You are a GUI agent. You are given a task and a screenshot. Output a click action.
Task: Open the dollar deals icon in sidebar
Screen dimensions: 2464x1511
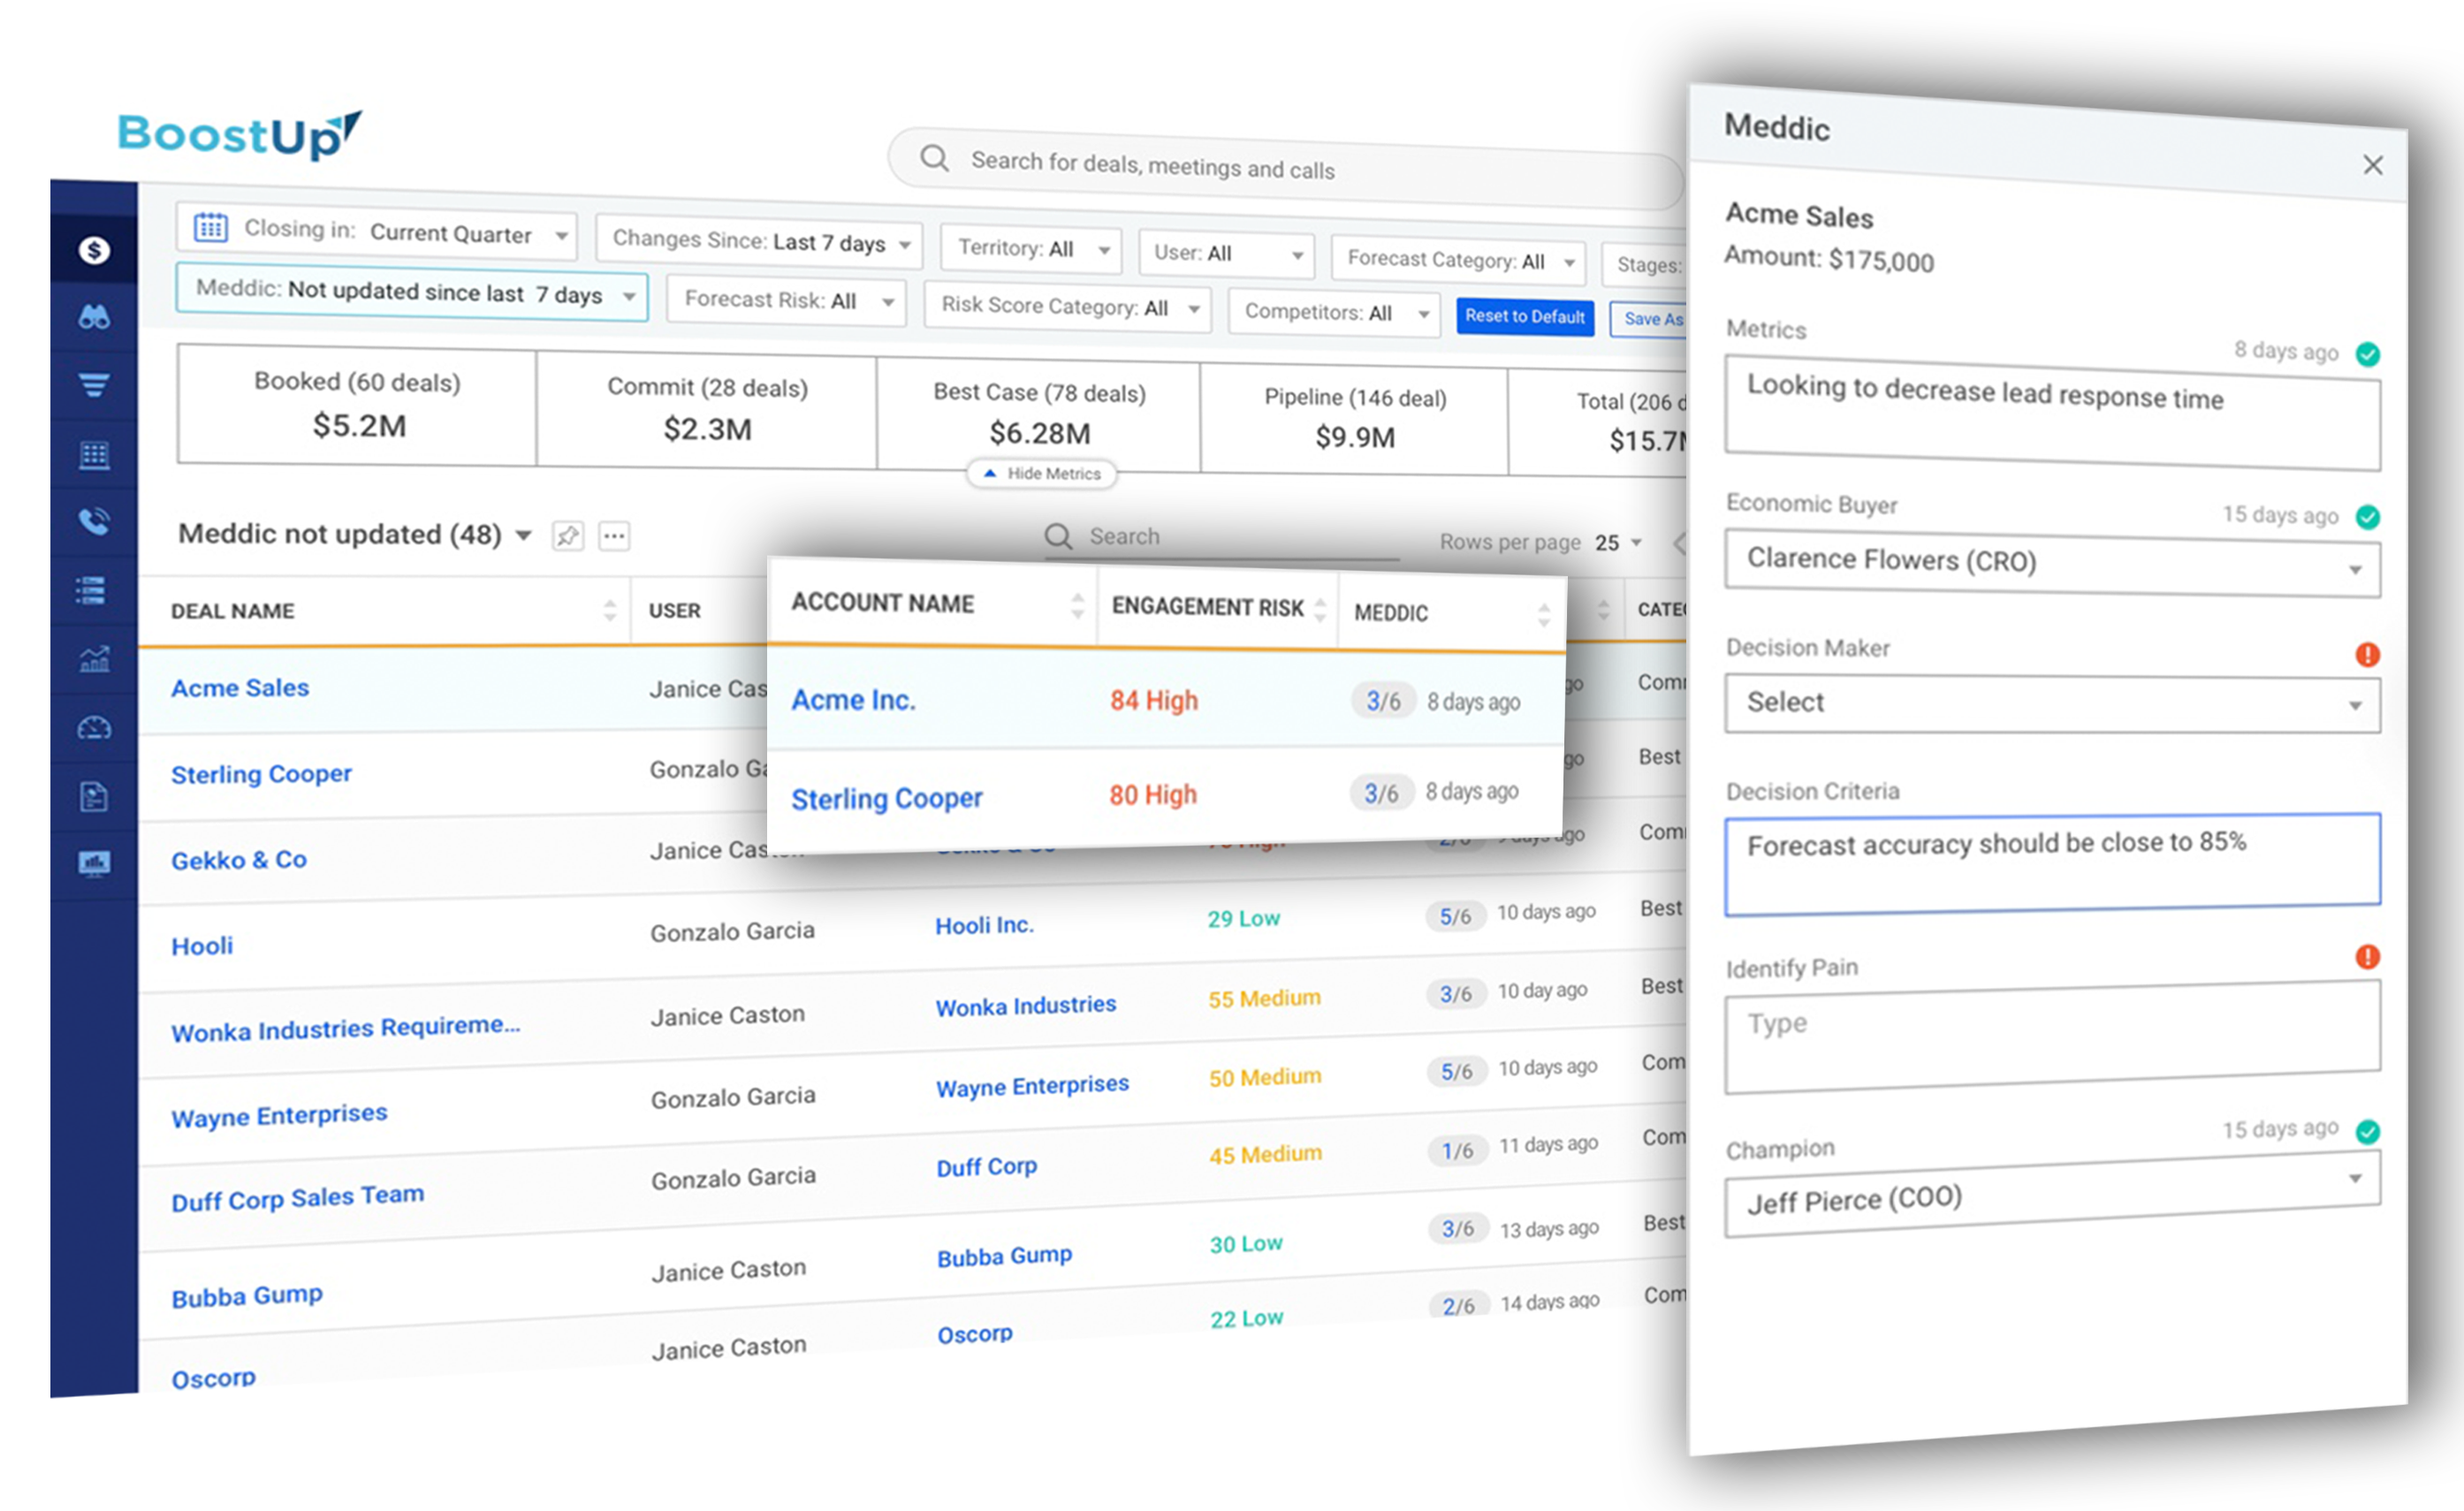94,250
